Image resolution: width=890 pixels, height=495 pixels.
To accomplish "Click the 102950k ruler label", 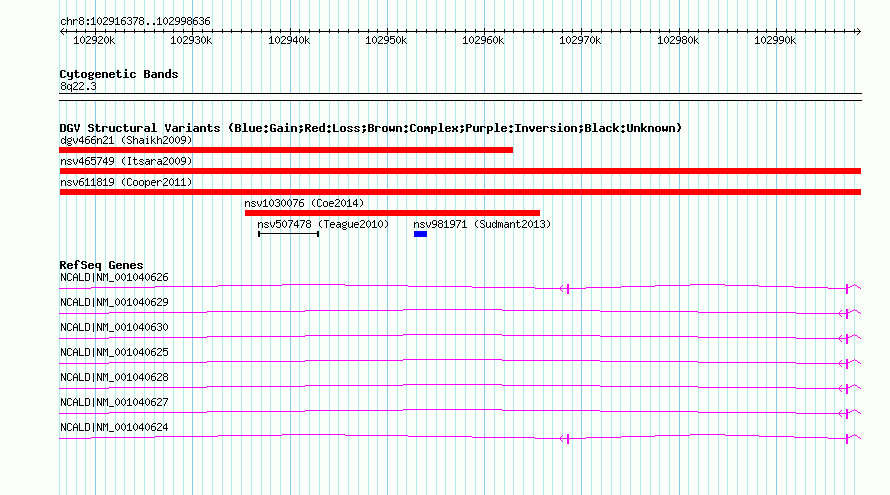I will [386, 40].
